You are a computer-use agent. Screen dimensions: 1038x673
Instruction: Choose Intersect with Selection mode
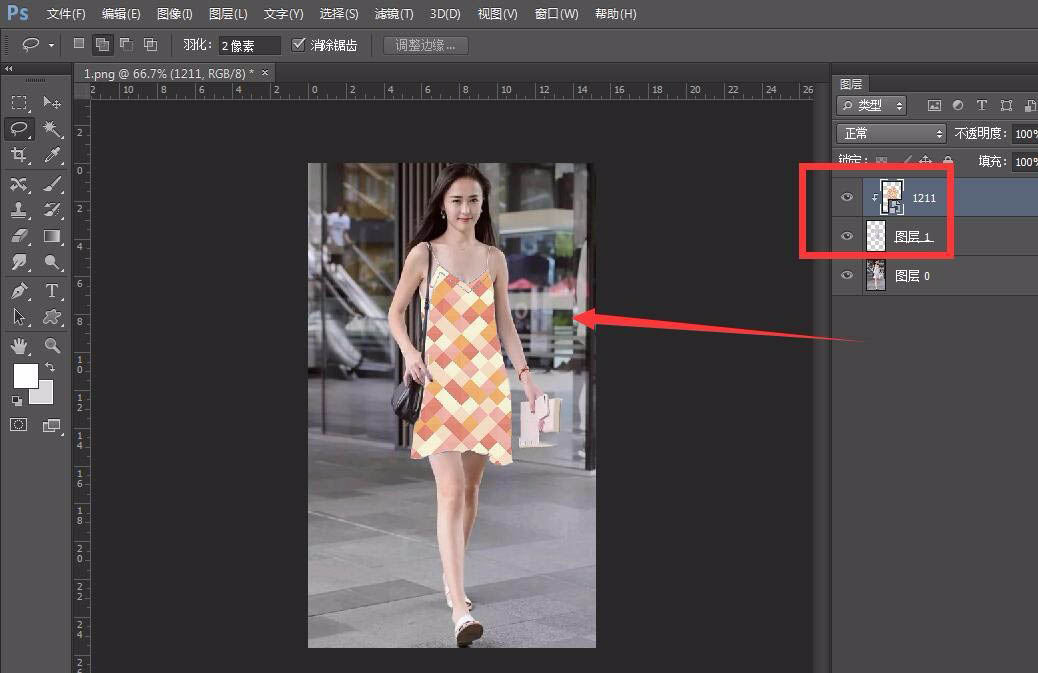(151, 44)
